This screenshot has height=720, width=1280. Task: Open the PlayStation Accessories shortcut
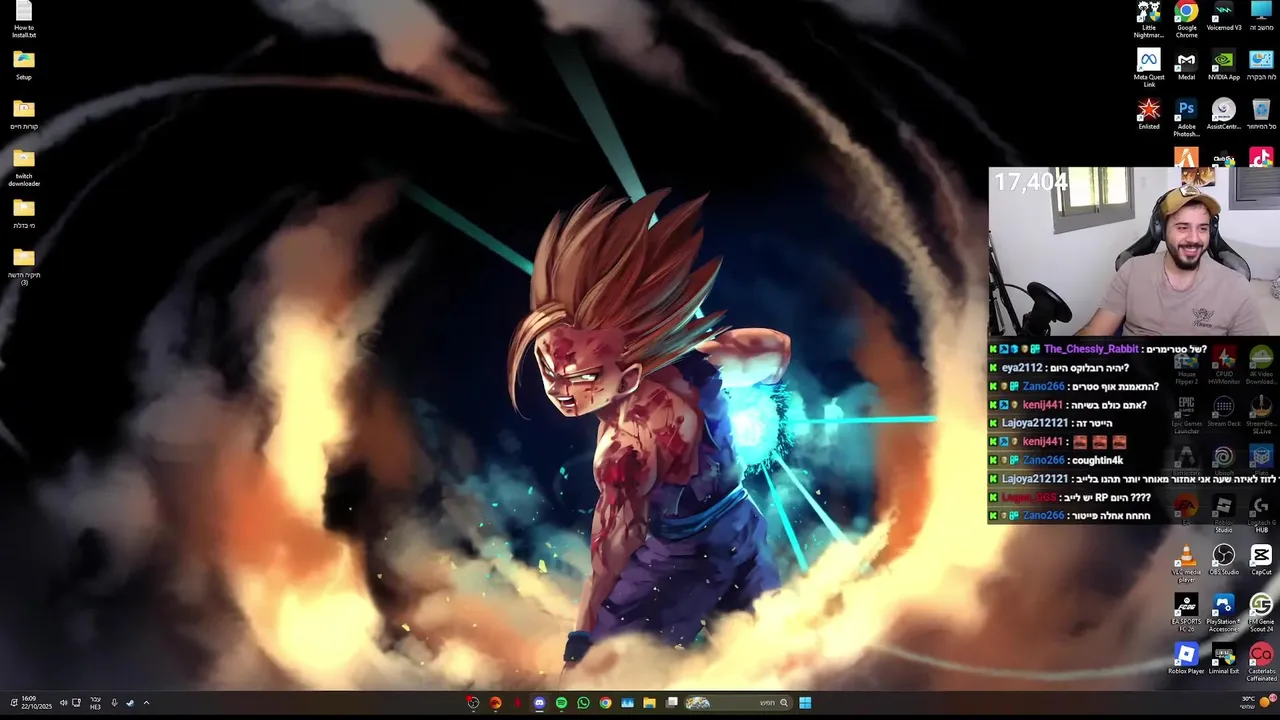[x=1224, y=612]
